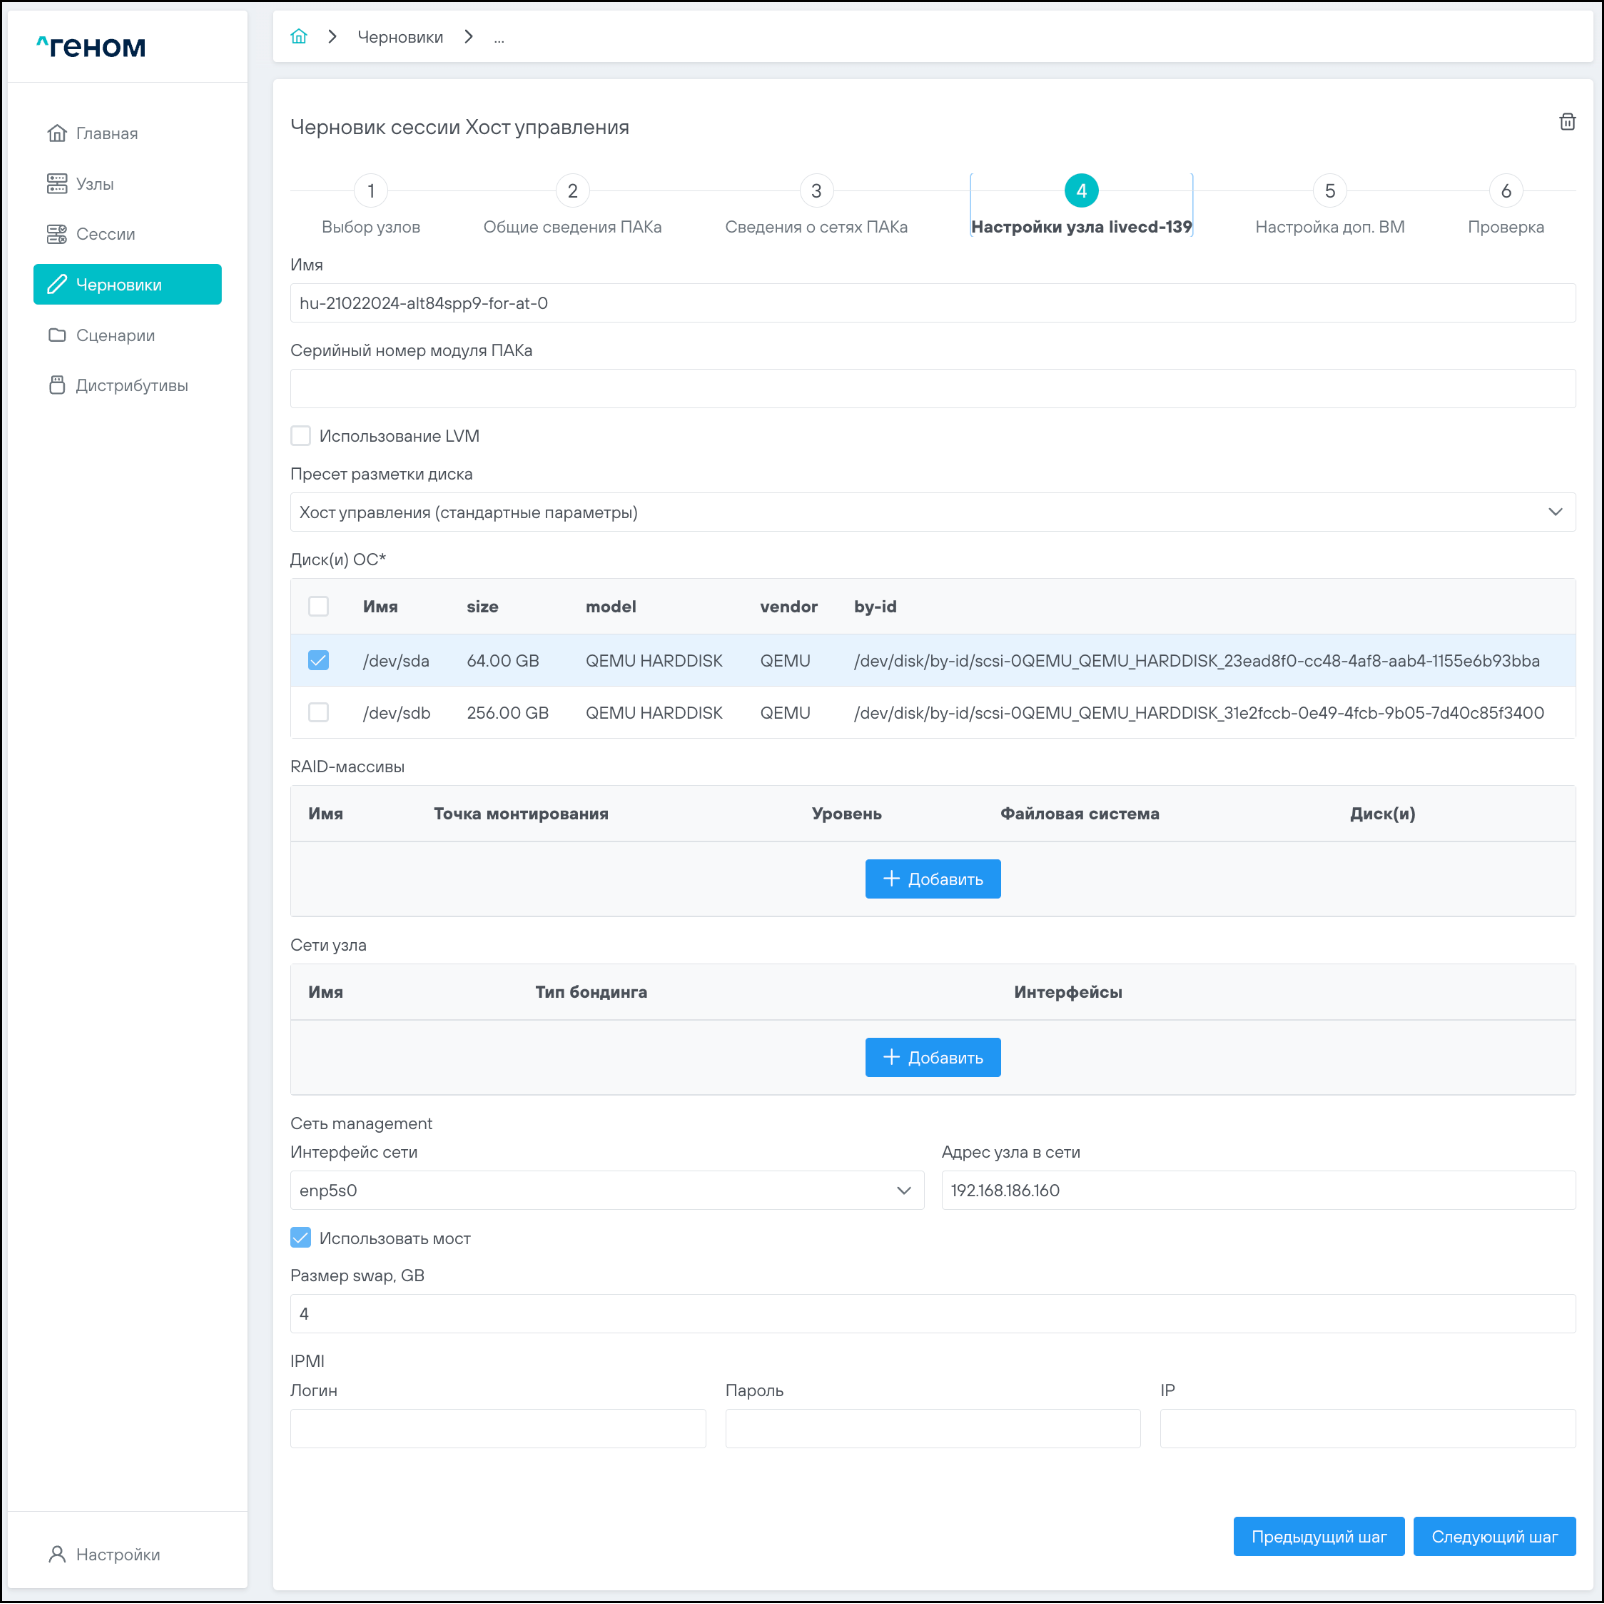Focus the Серийный номер модуля ПАКа field
Viewport: 1604px width, 1604px height.
point(932,388)
